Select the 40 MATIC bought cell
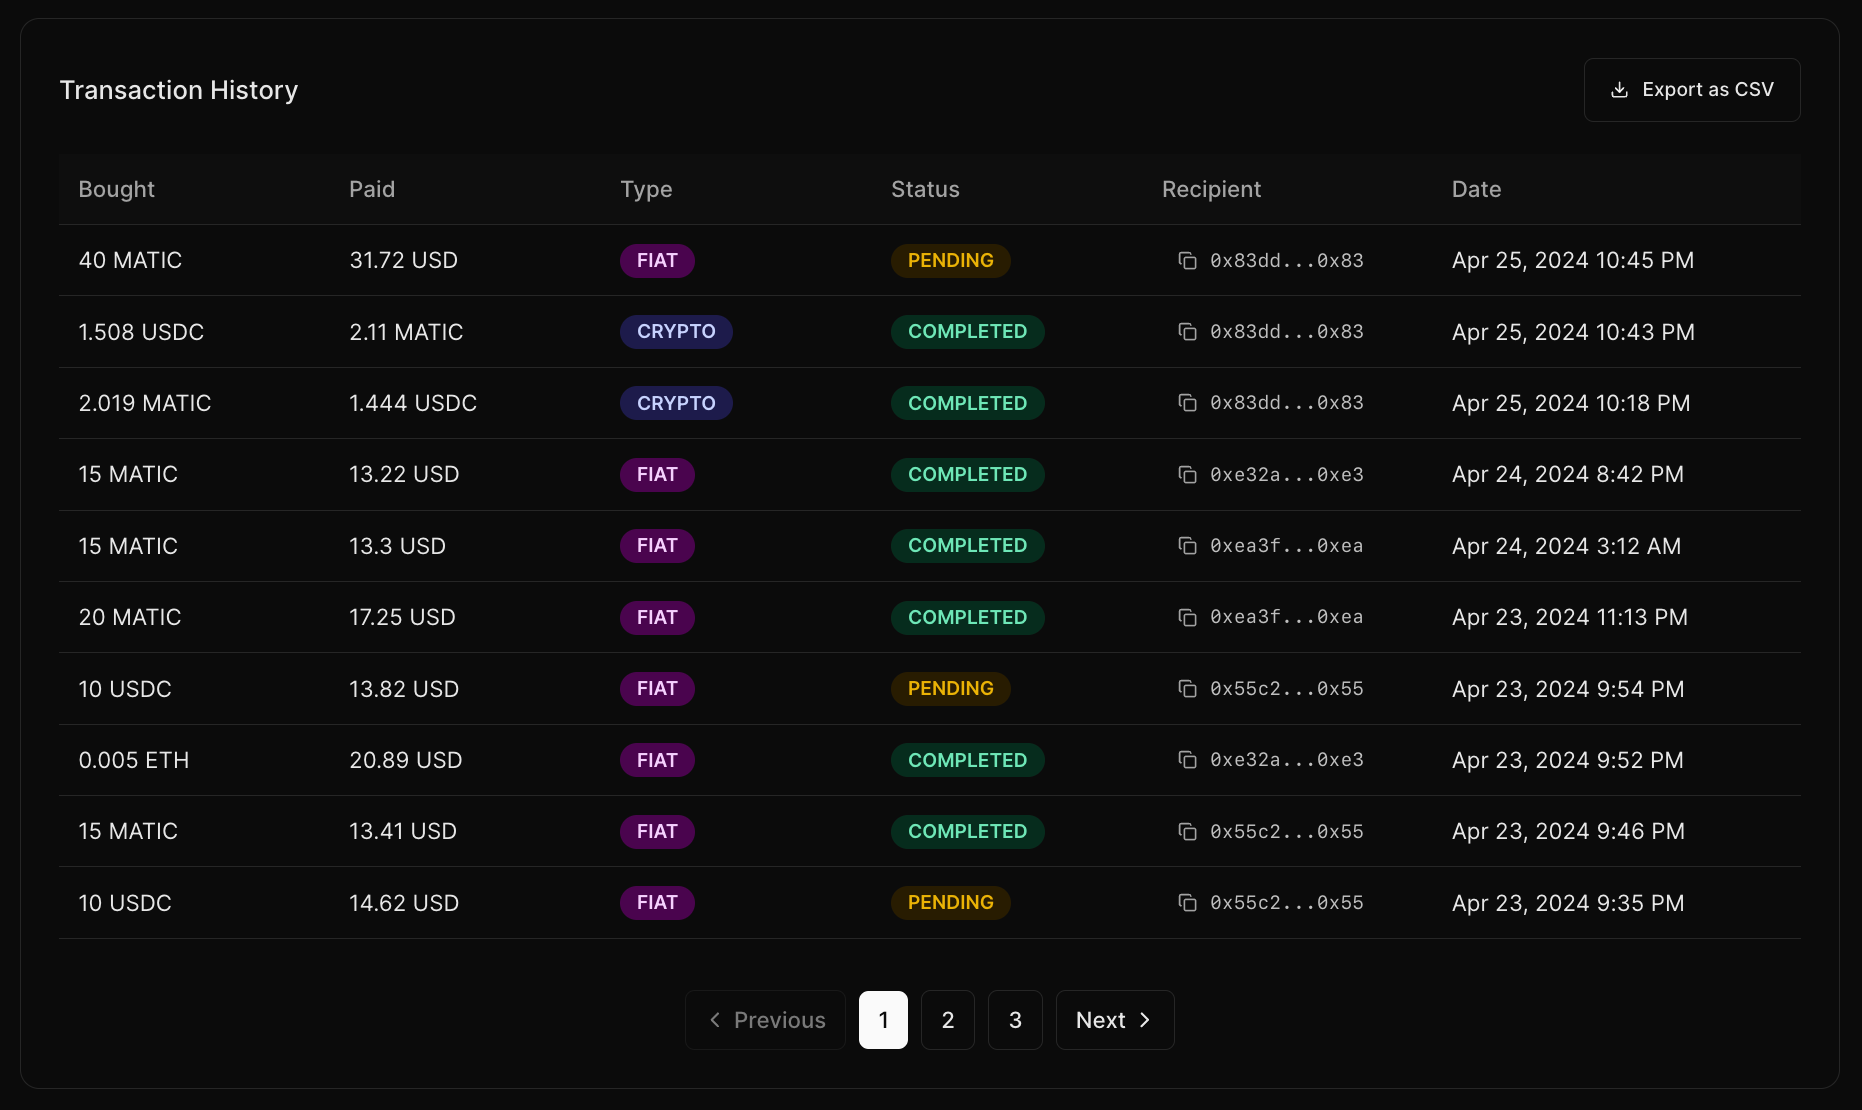The height and width of the screenshot is (1110, 1862). coord(130,261)
